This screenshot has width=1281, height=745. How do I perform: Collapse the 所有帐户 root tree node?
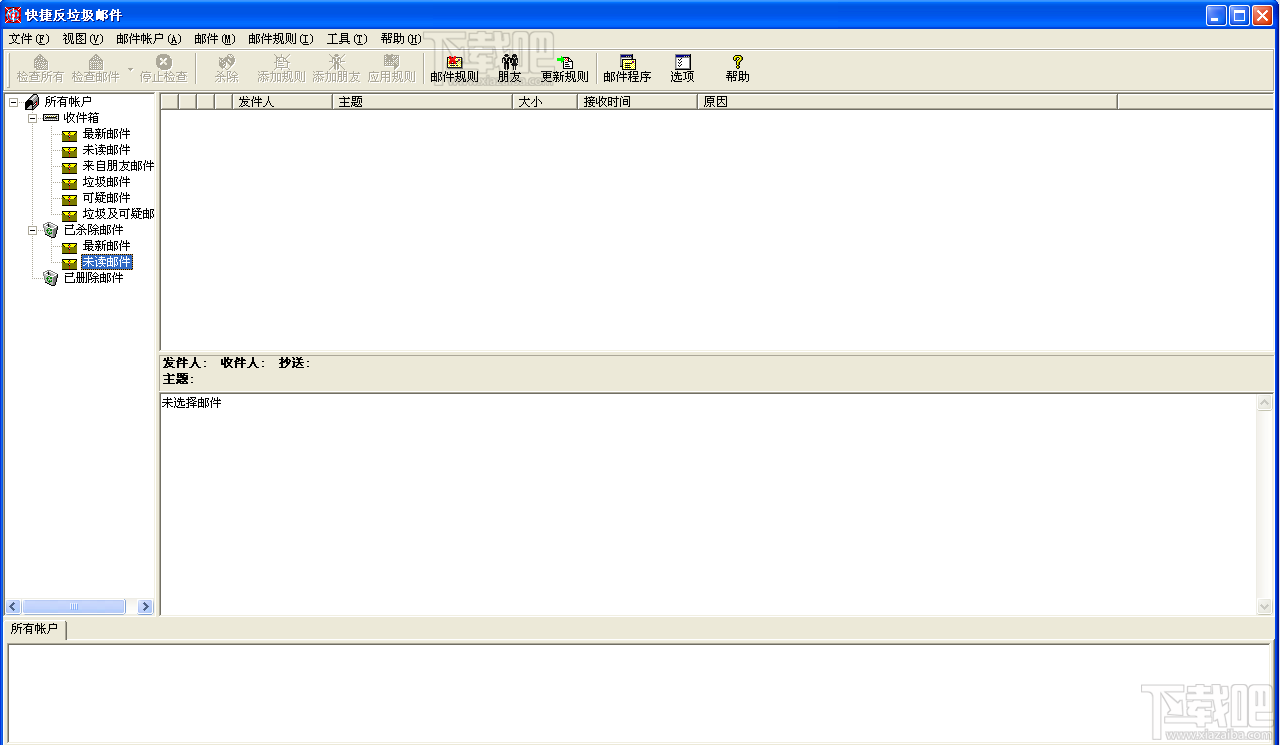point(13,102)
